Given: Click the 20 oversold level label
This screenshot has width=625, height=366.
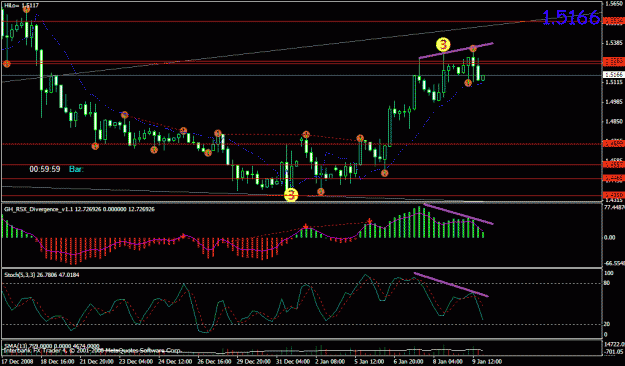Looking at the screenshot, I should (x=607, y=325).
